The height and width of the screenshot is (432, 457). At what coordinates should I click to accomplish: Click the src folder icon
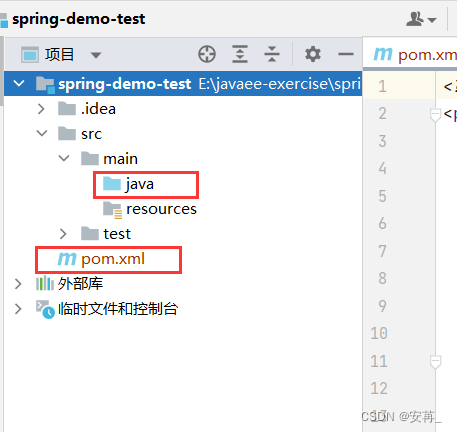[x=67, y=134]
